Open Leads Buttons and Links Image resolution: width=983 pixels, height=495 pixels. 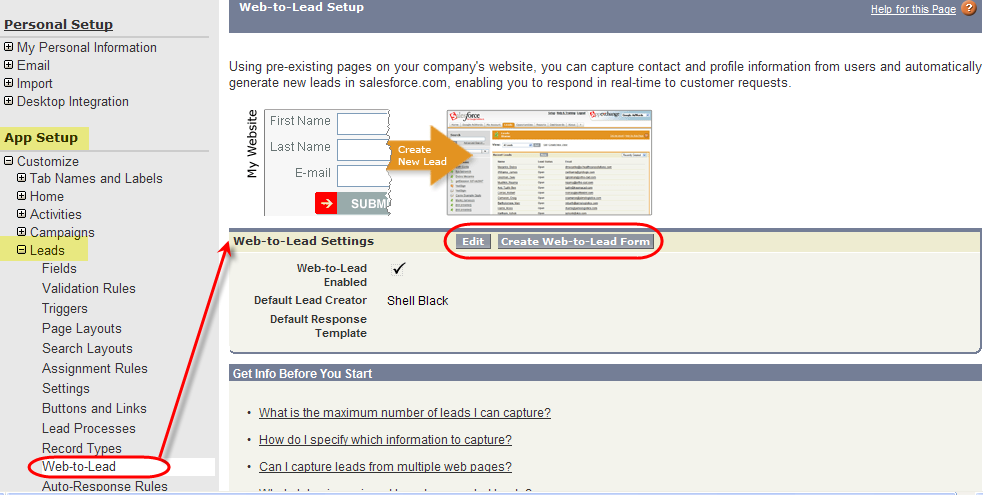coord(94,409)
